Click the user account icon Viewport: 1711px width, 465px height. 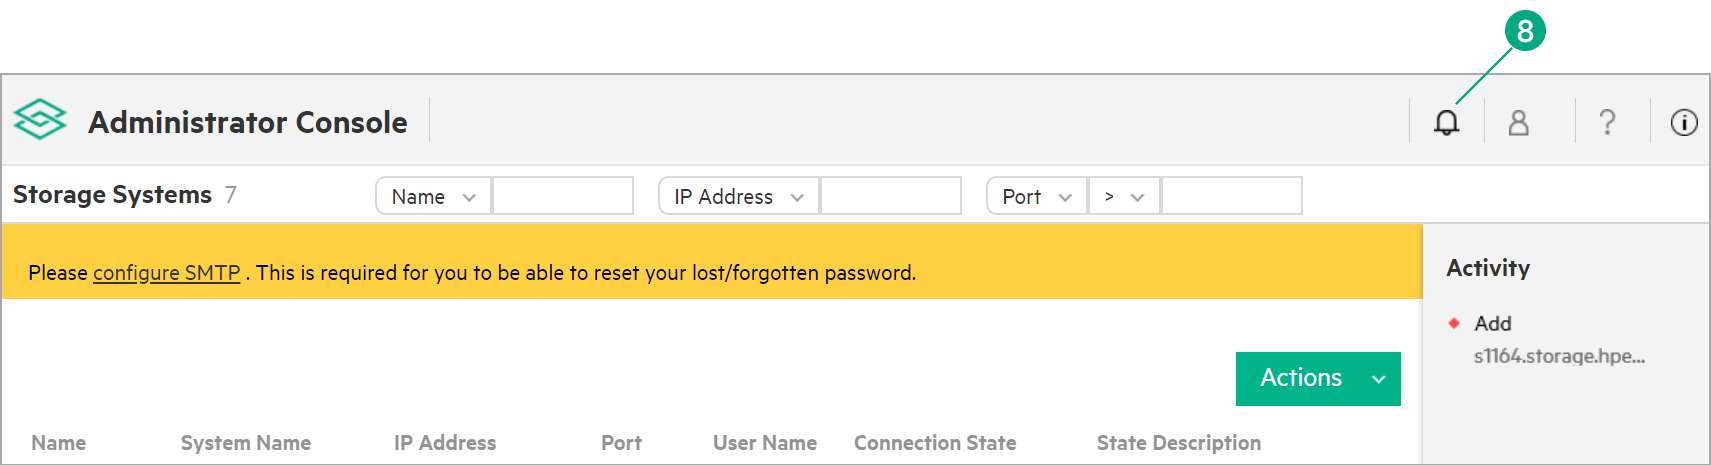coord(1518,122)
